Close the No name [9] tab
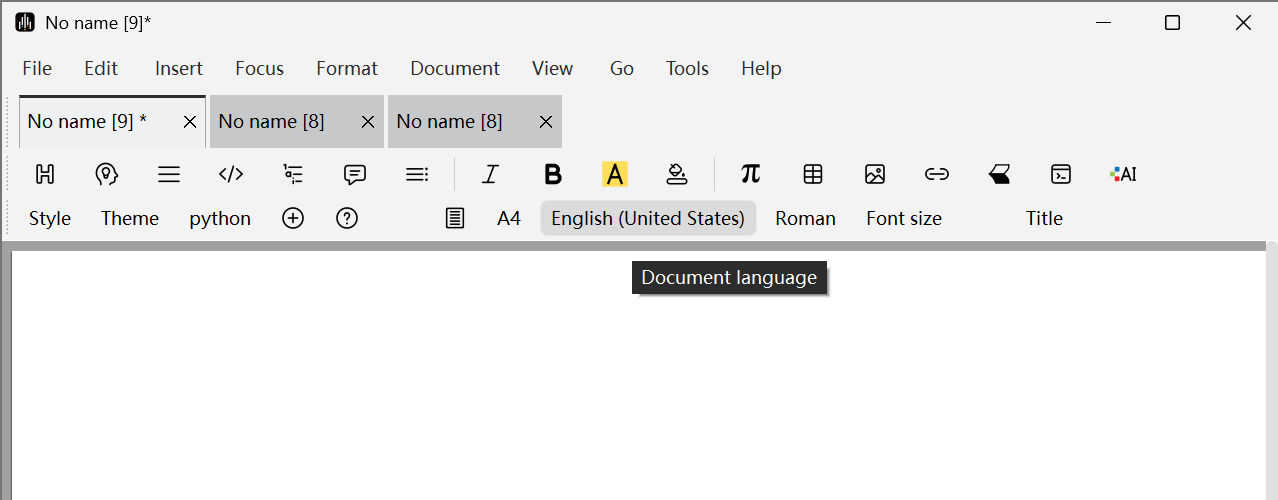This screenshot has width=1278, height=500. [190, 122]
